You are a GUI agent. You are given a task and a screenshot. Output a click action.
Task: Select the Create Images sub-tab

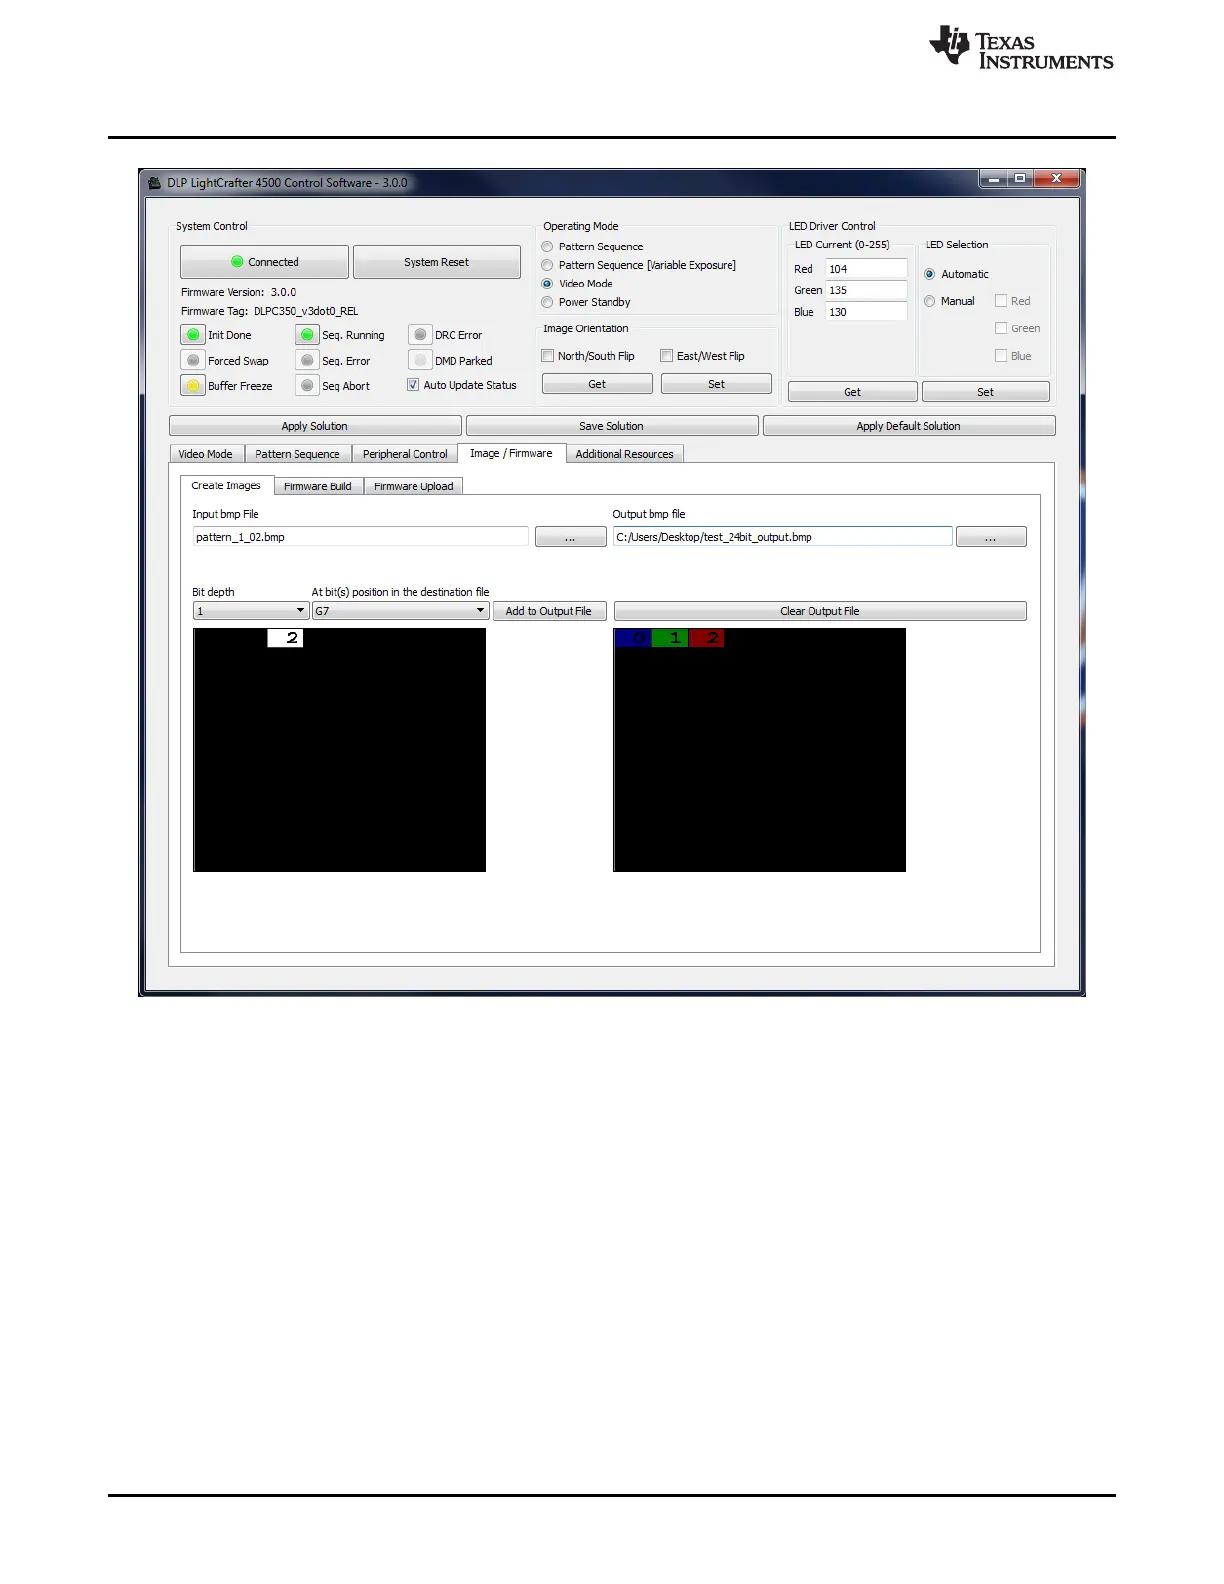[226, 485]
